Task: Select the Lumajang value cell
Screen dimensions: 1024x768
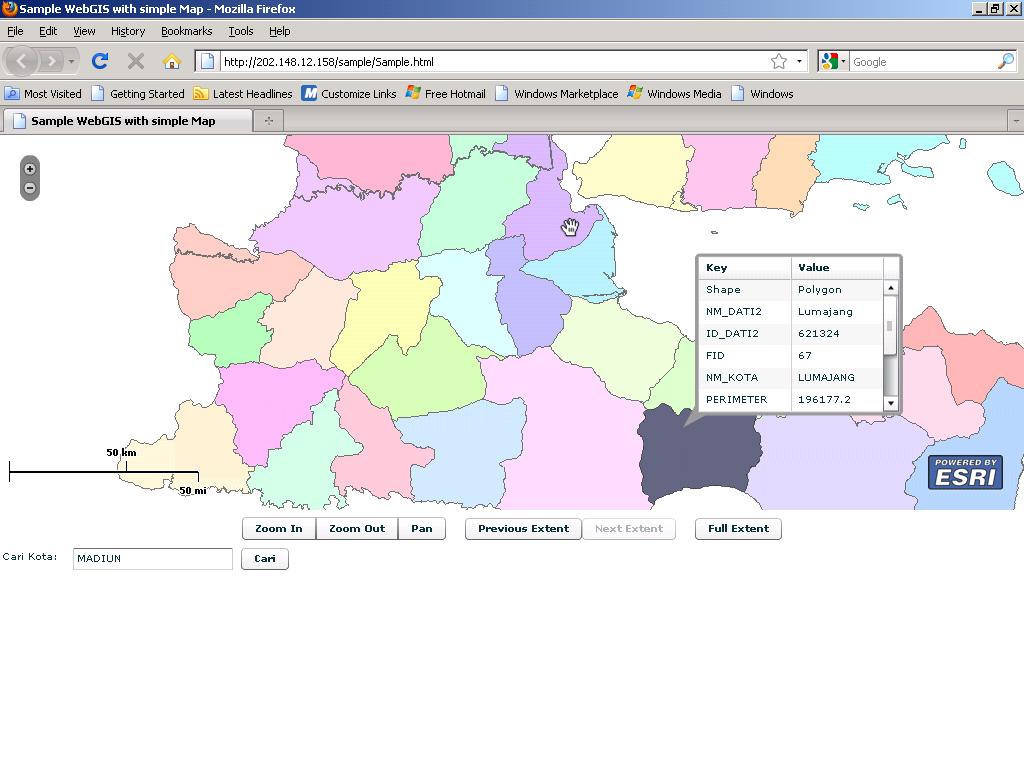Action: (837, 312)
